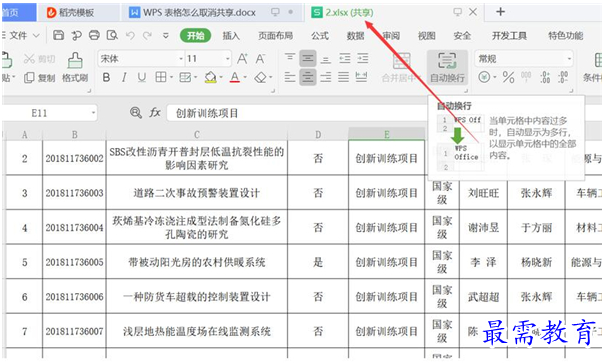604x364 pixels.
Task: Click the Wrap Text (自动换行) button
Action: (447, 67)
